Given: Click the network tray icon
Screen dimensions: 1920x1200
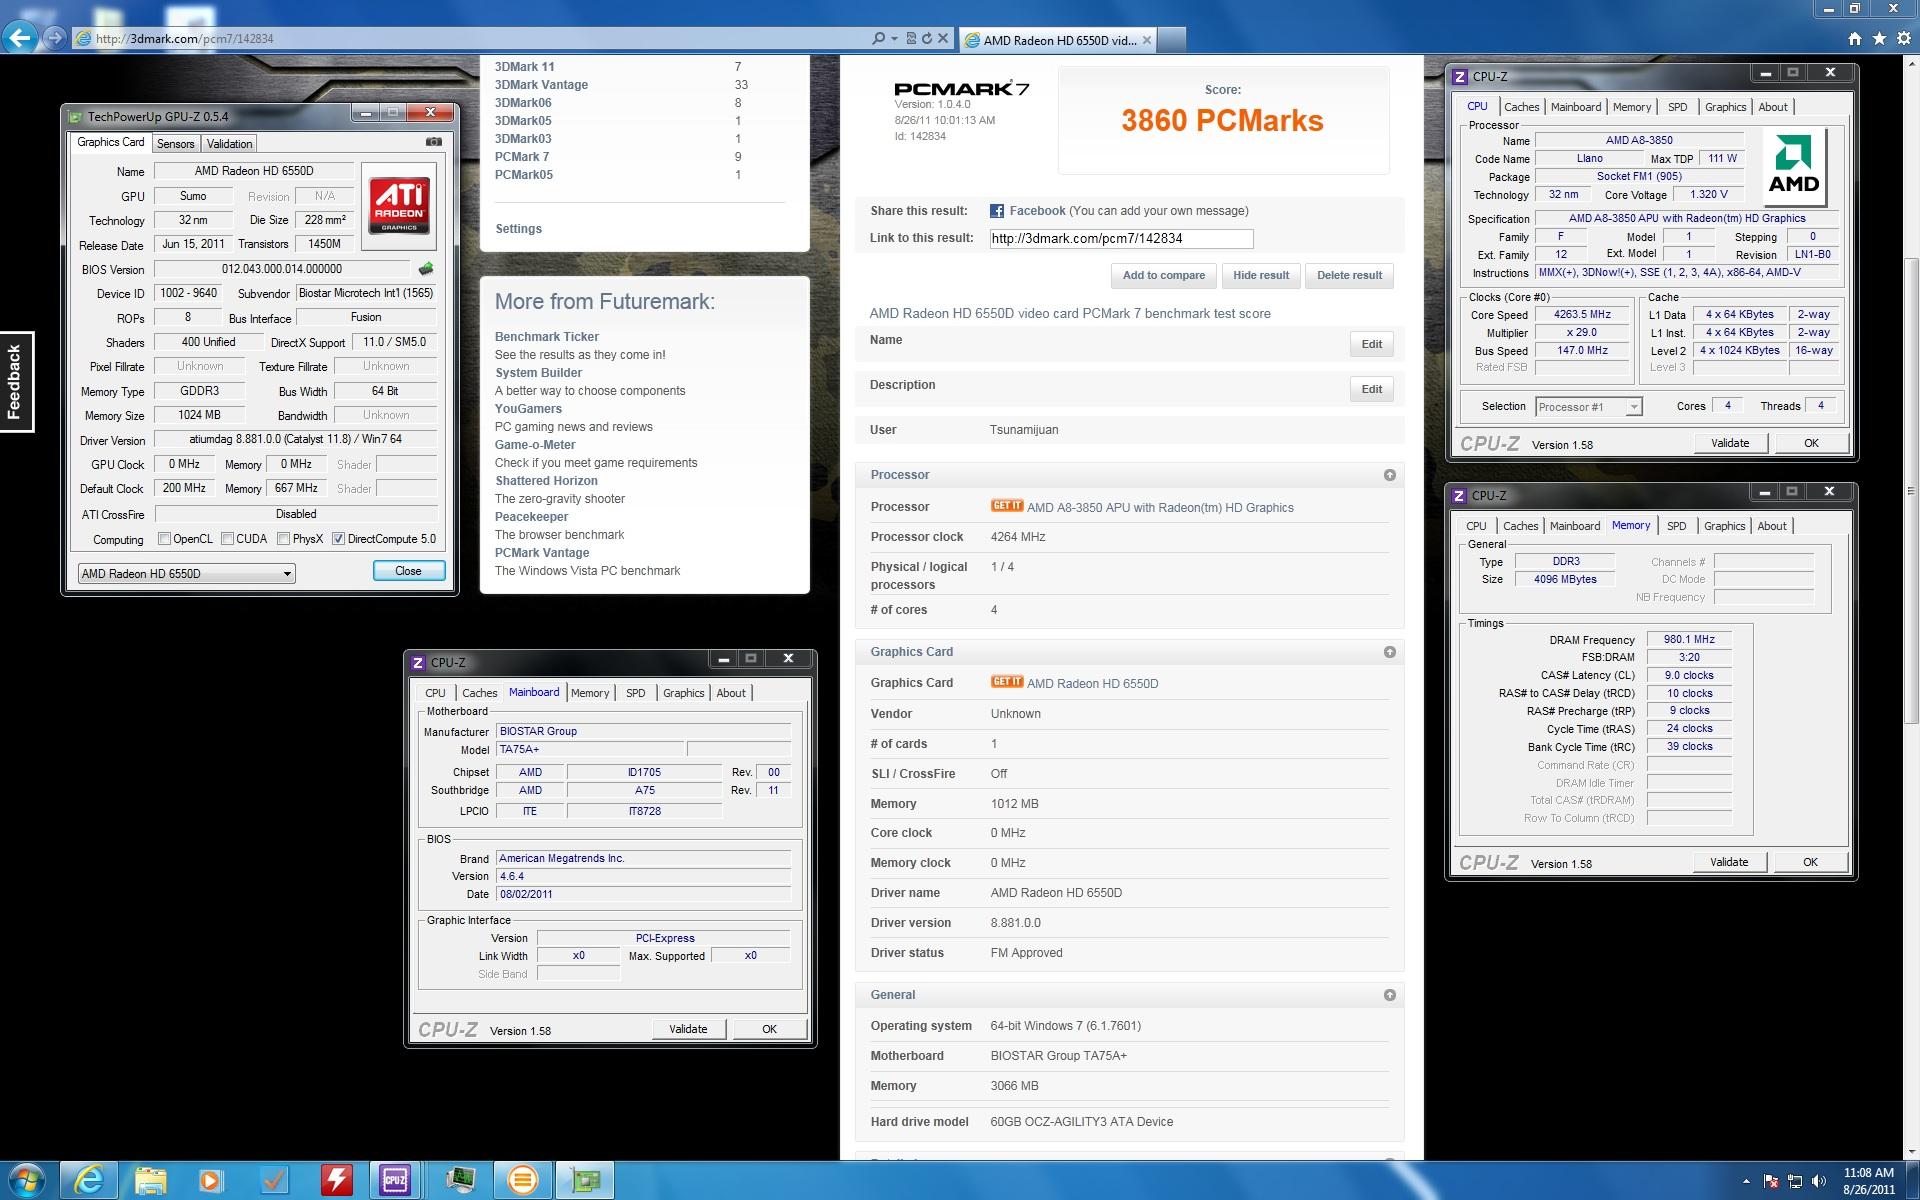Looking at the screenshot, I should pyautogui.click(x=1795, y=1180).
